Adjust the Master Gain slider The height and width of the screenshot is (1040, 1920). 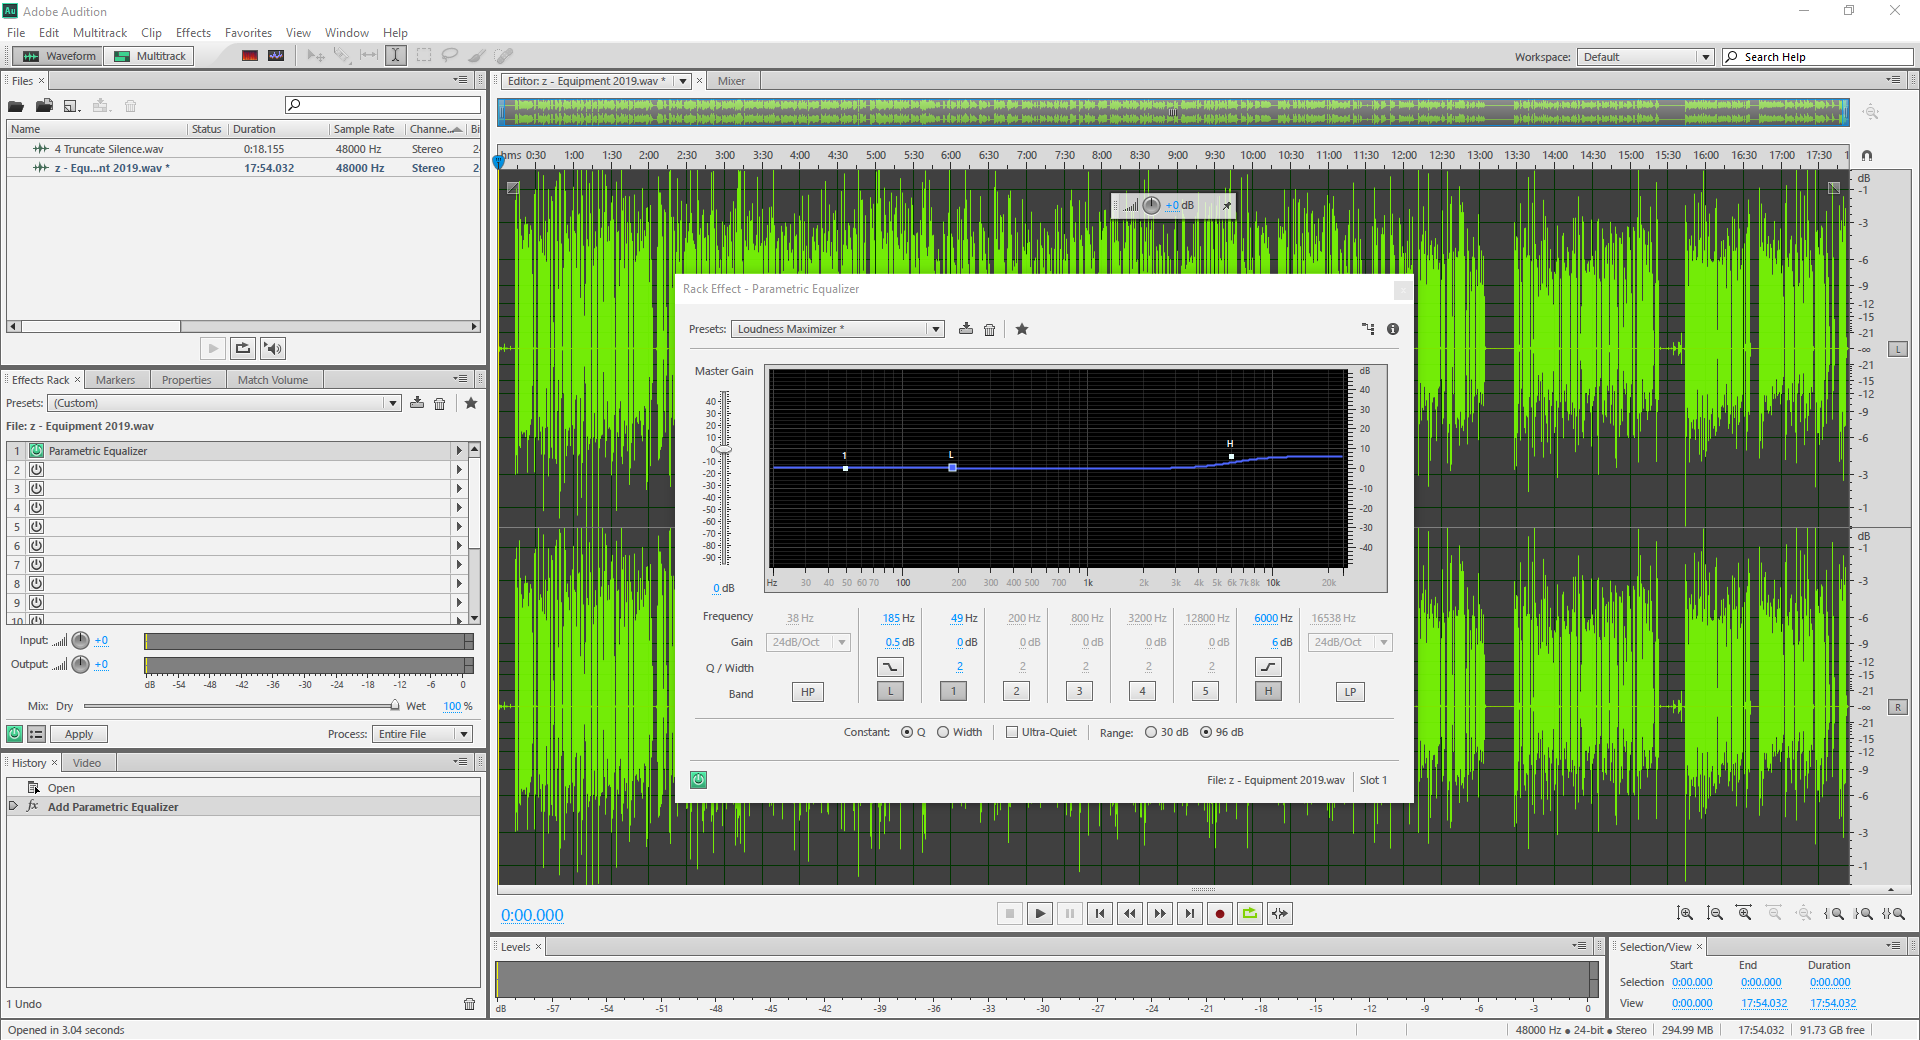[725, 450]
